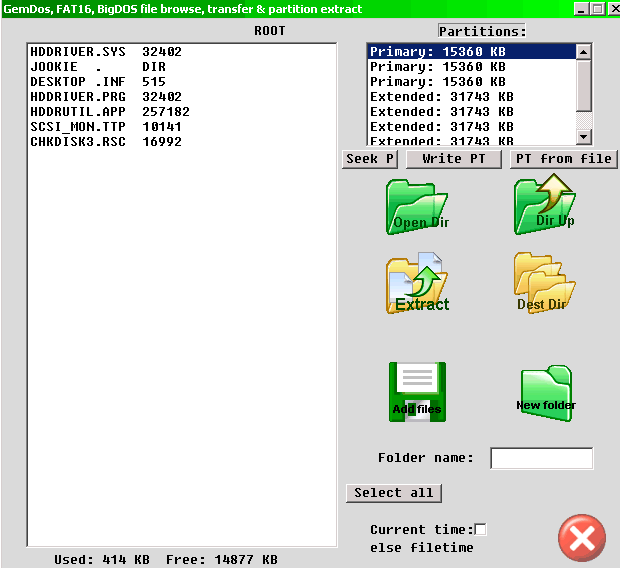Viewport: 620px width, 568px height.
Task: Go up one level with Dir Up
Action: click(x=545, y=205)
